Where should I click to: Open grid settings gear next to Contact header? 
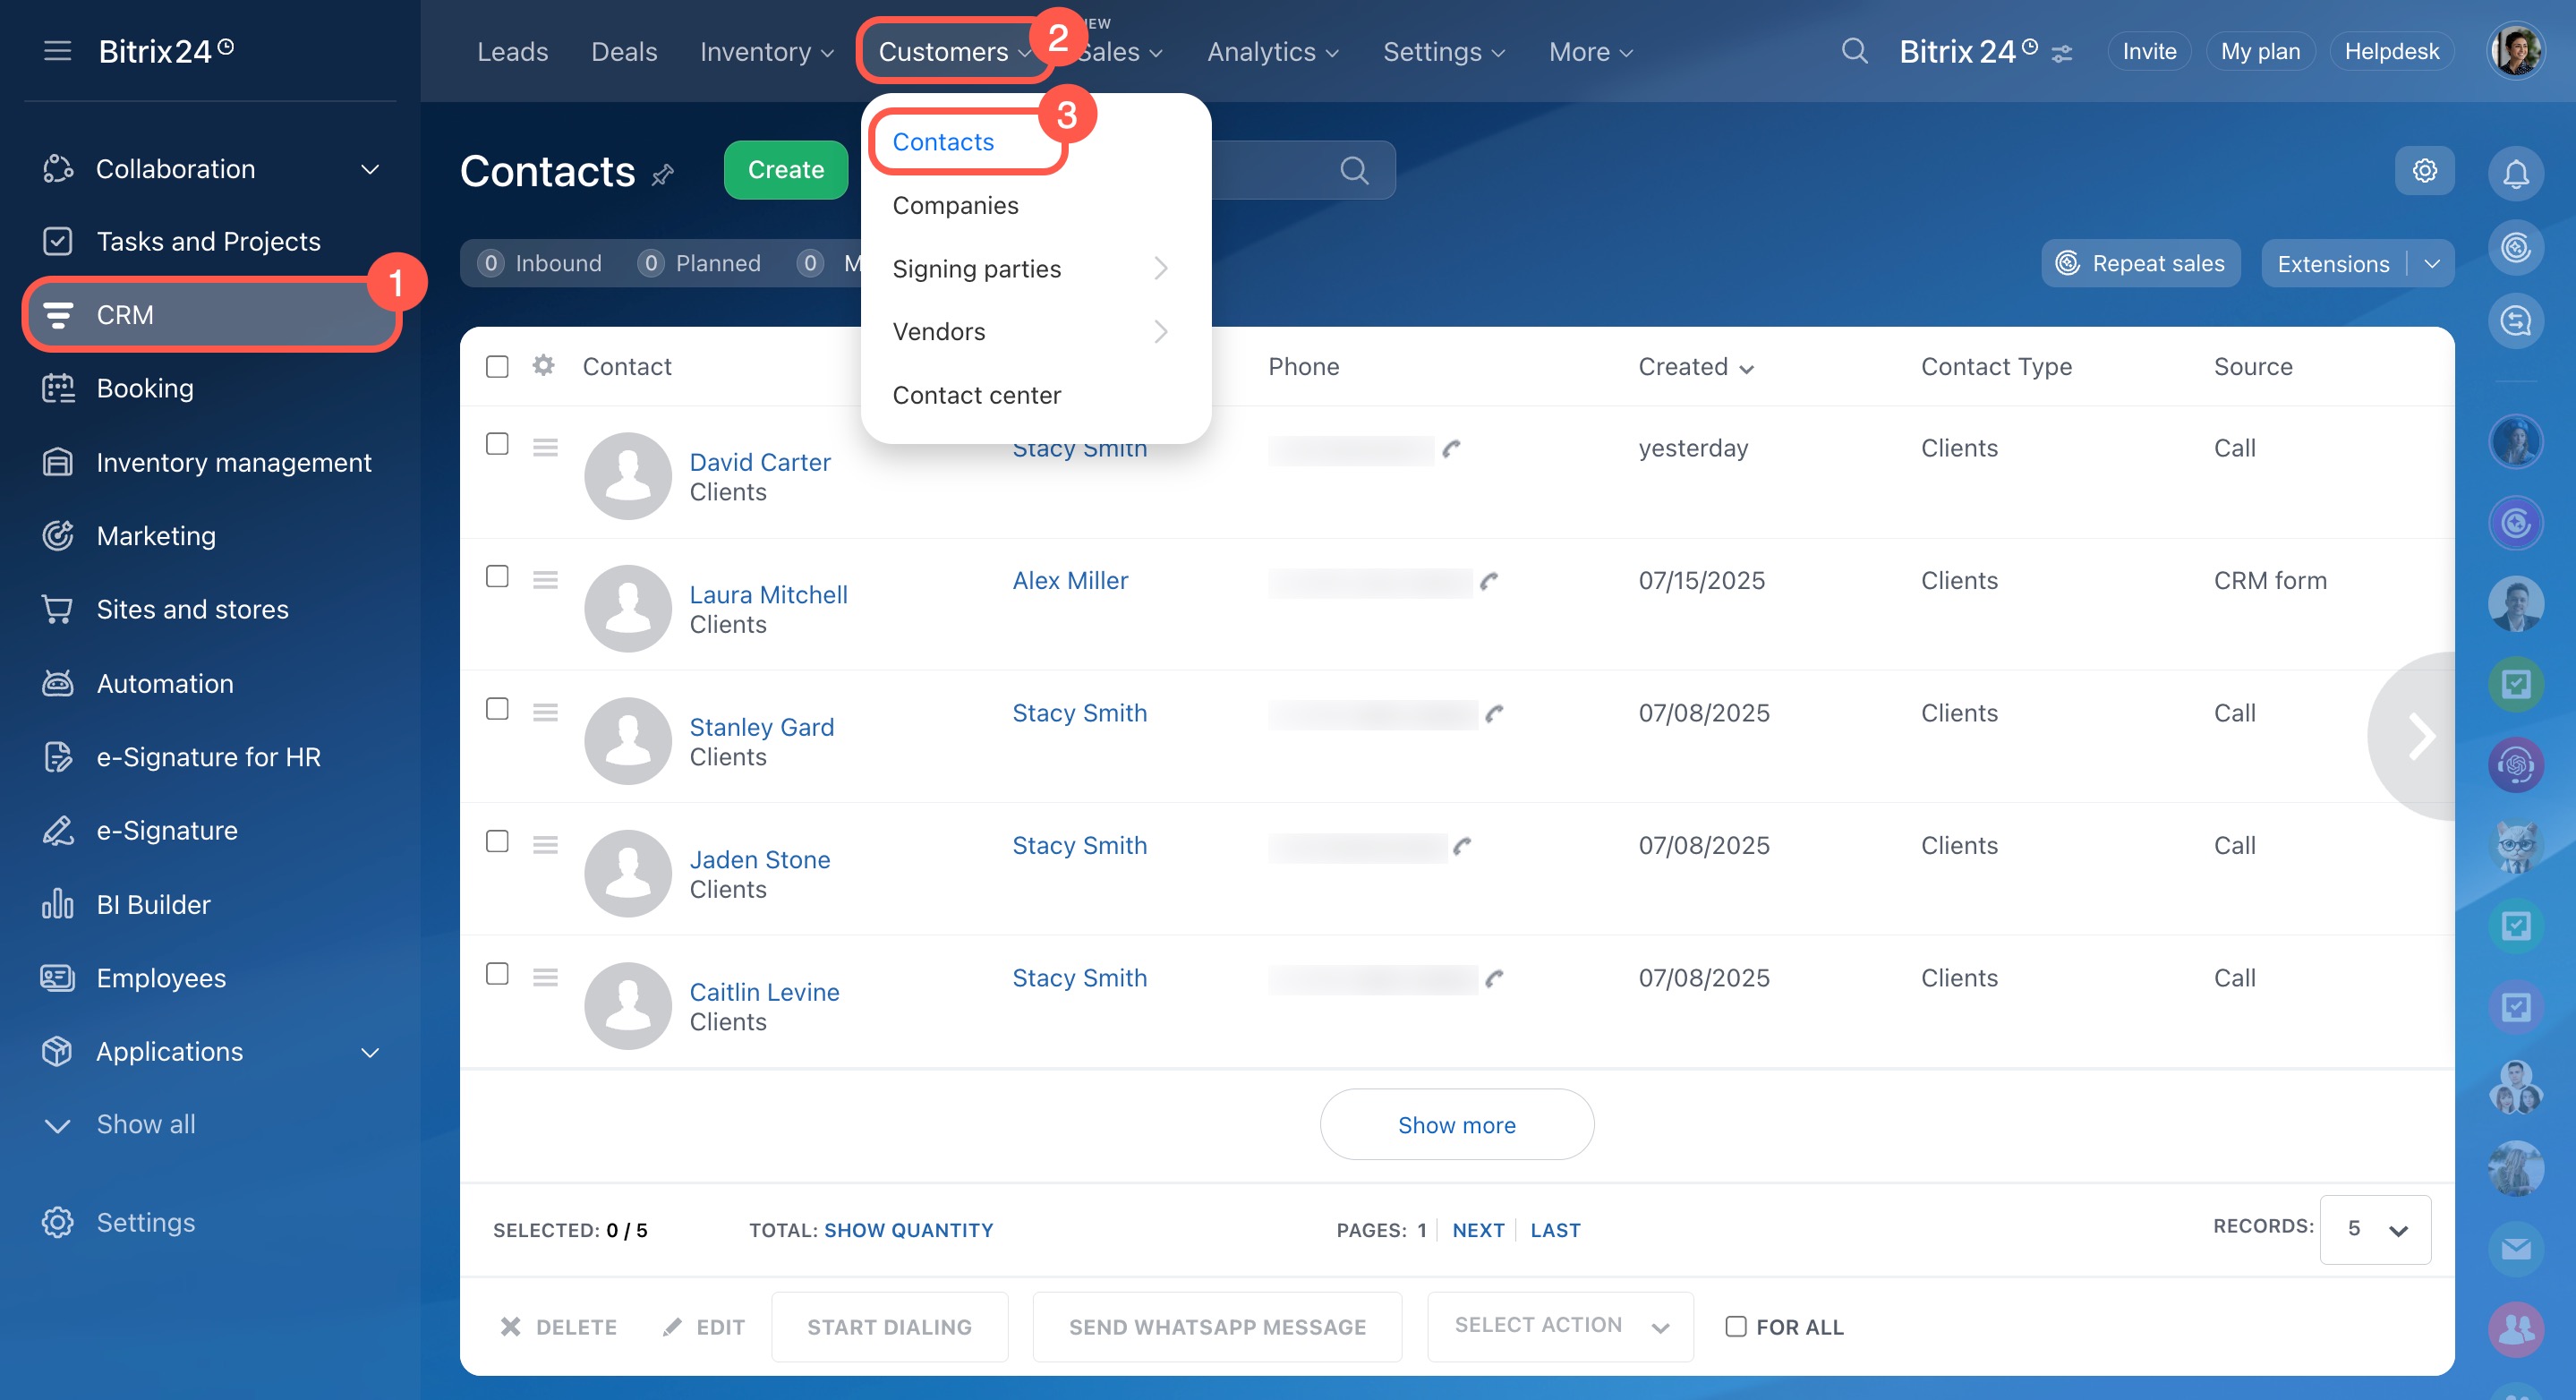pos(543,366)
